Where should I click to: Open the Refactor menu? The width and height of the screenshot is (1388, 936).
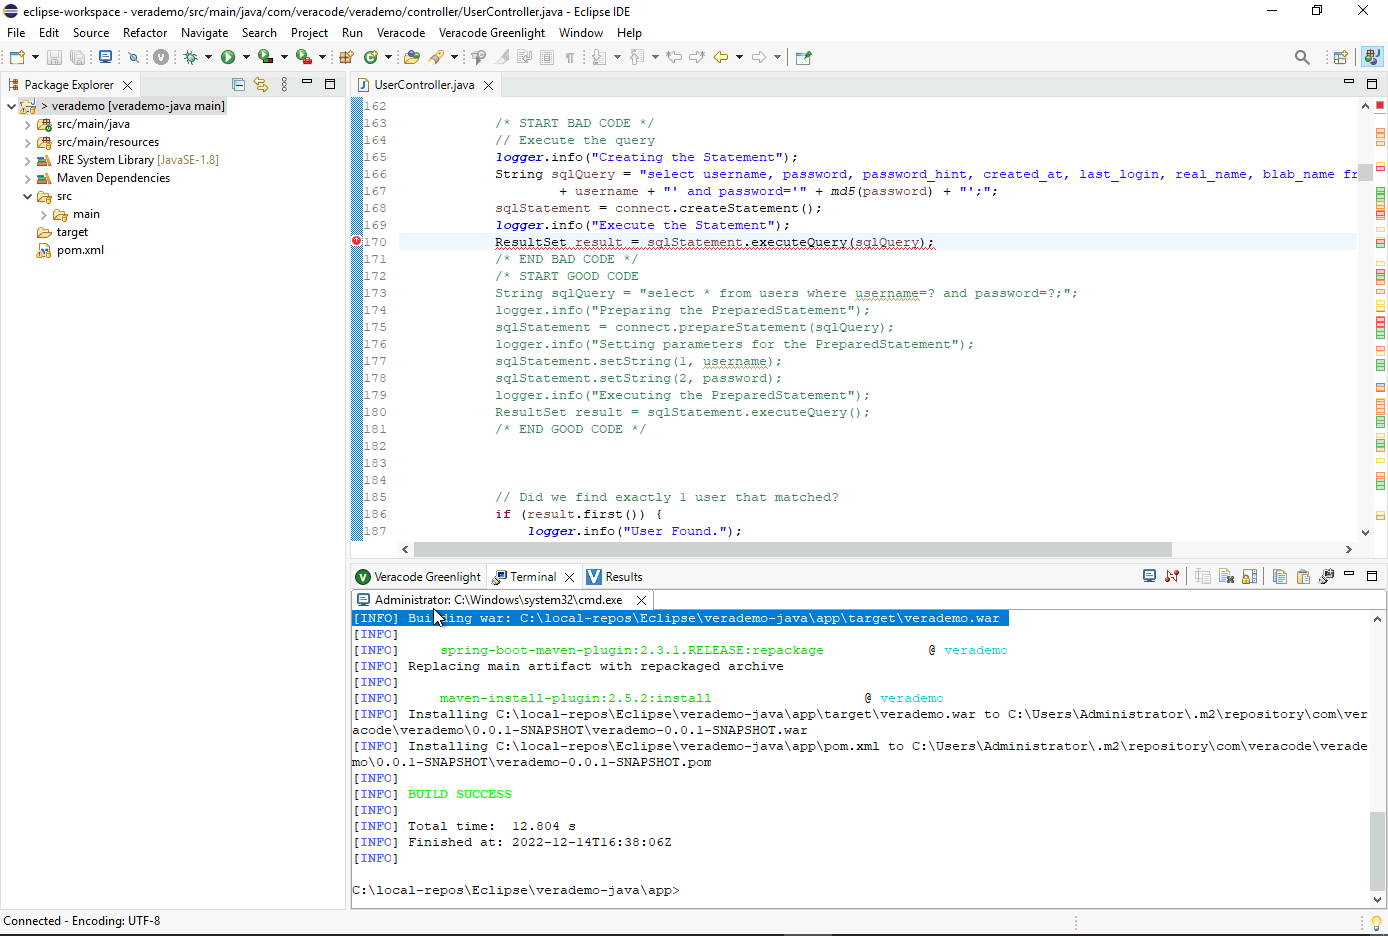pos(145,33)
